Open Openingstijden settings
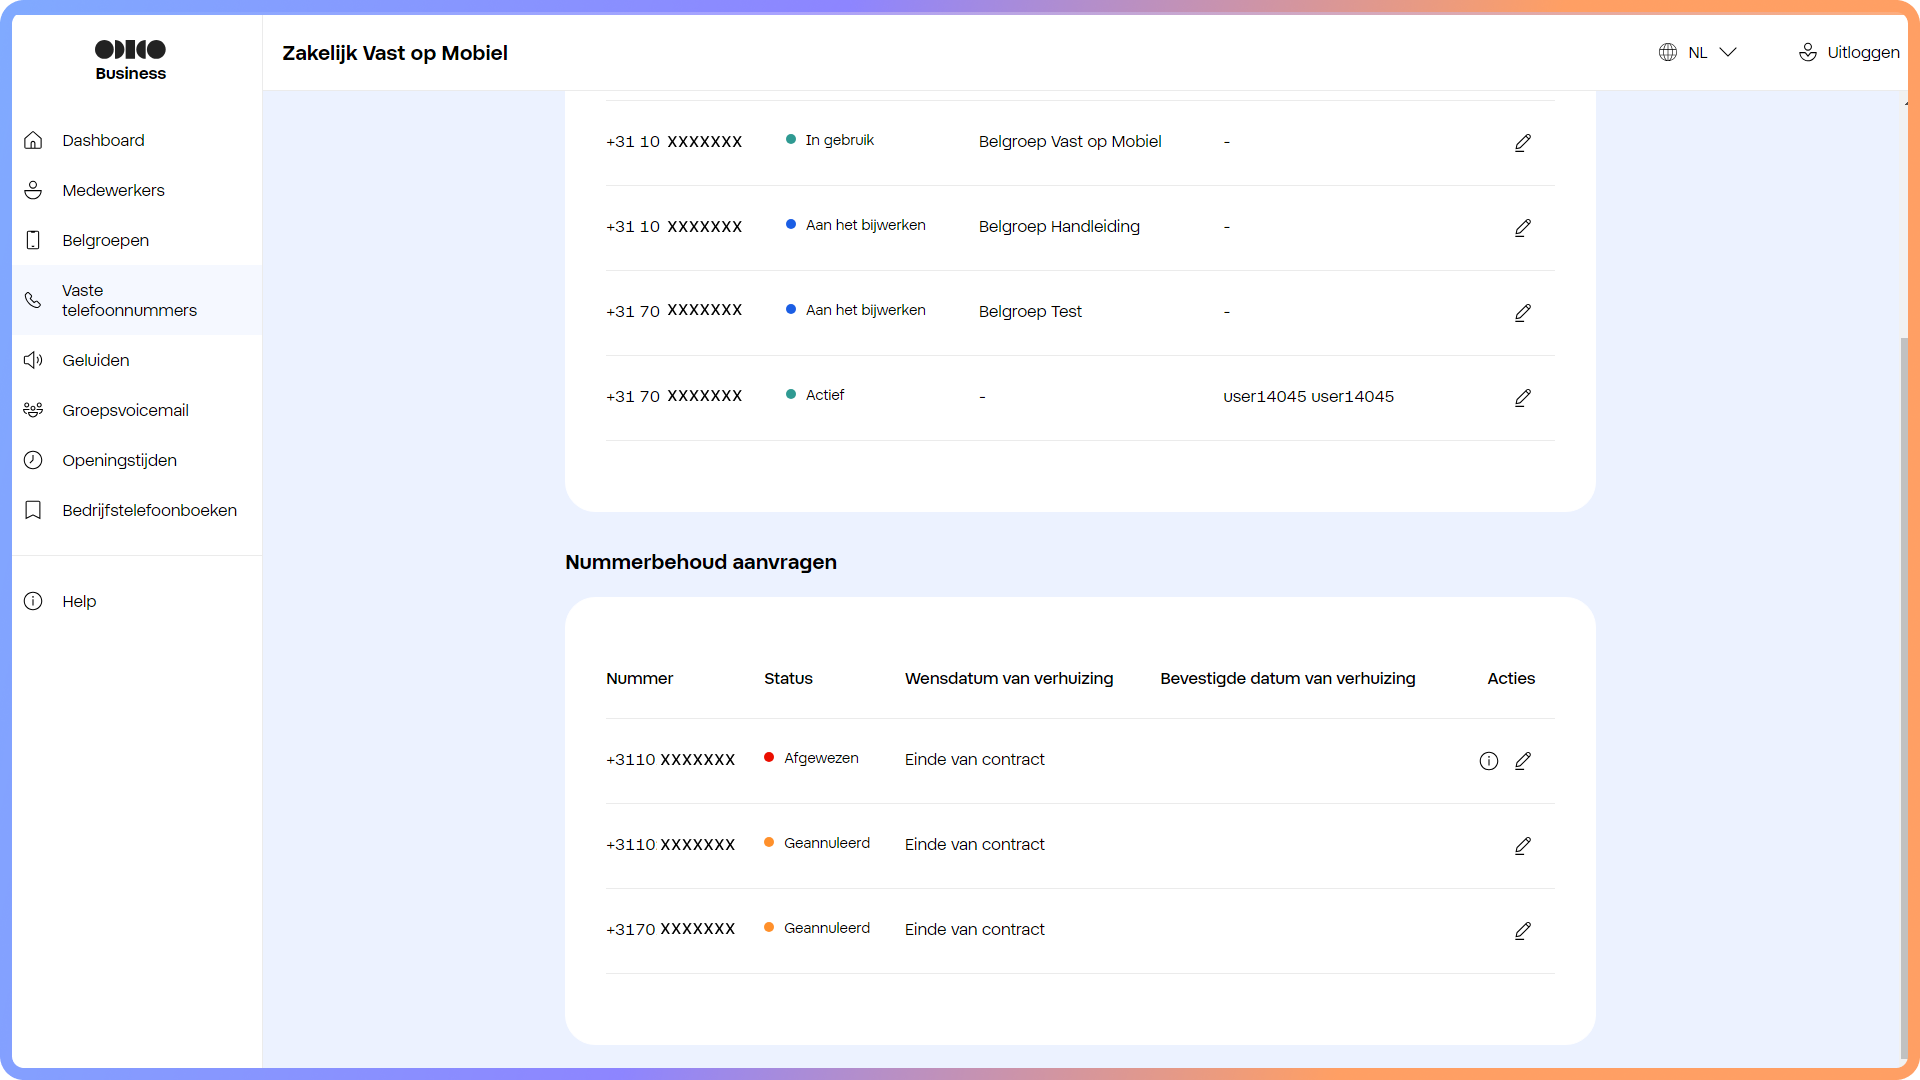Screen dimensions: 1920x1080 click(119, 460)
